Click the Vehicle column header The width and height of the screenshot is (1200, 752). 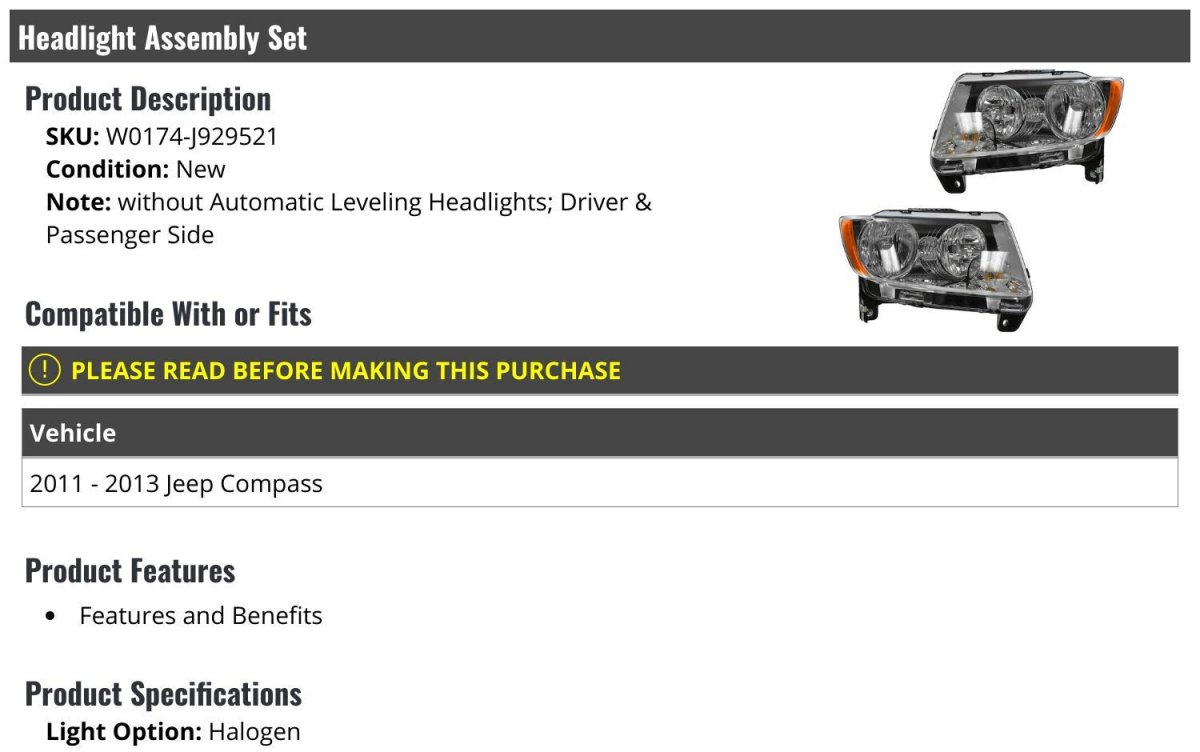[x=73, y=433]
